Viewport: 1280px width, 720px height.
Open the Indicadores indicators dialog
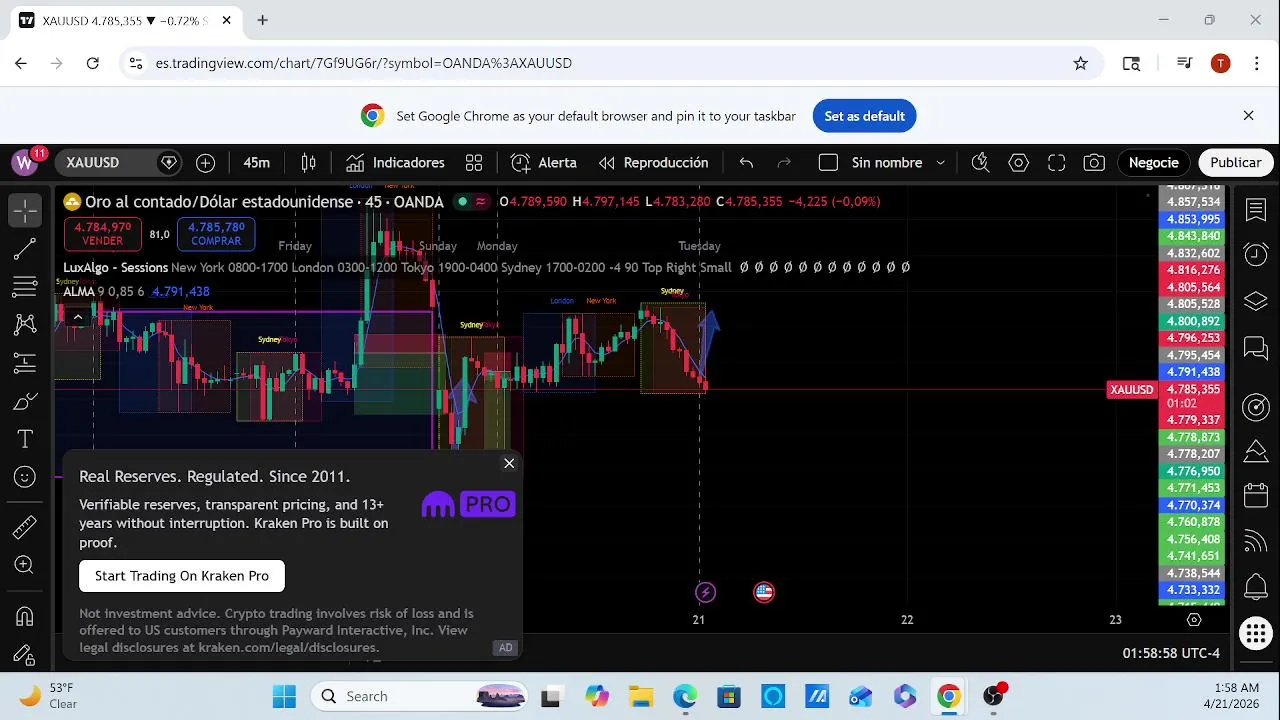(395, 162)
